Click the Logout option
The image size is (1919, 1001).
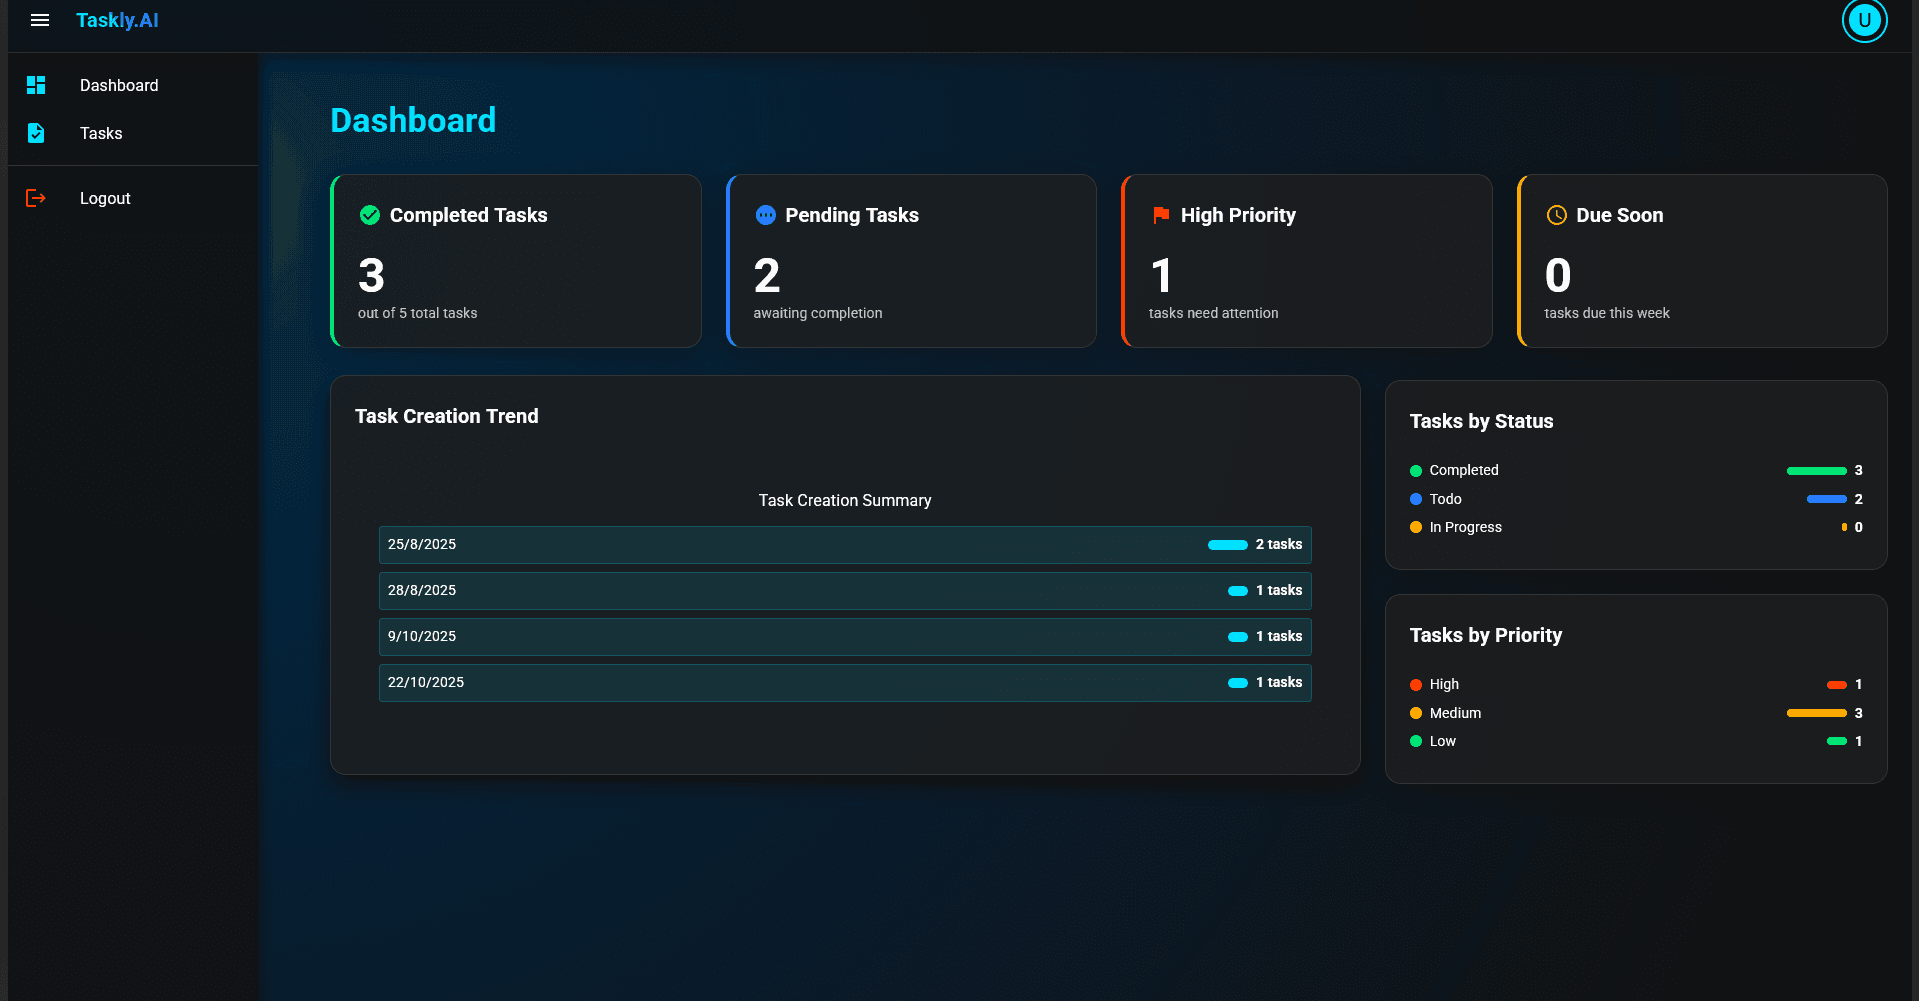(x=104, y=198)
